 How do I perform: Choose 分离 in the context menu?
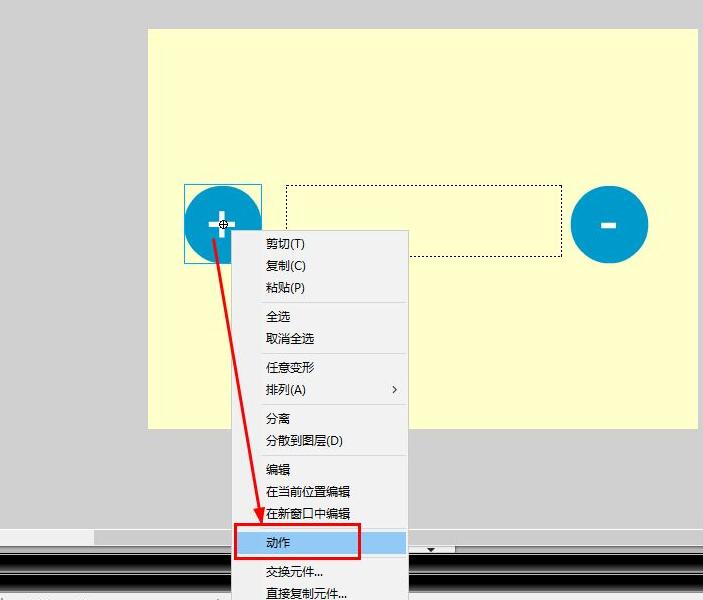[320, 419]
